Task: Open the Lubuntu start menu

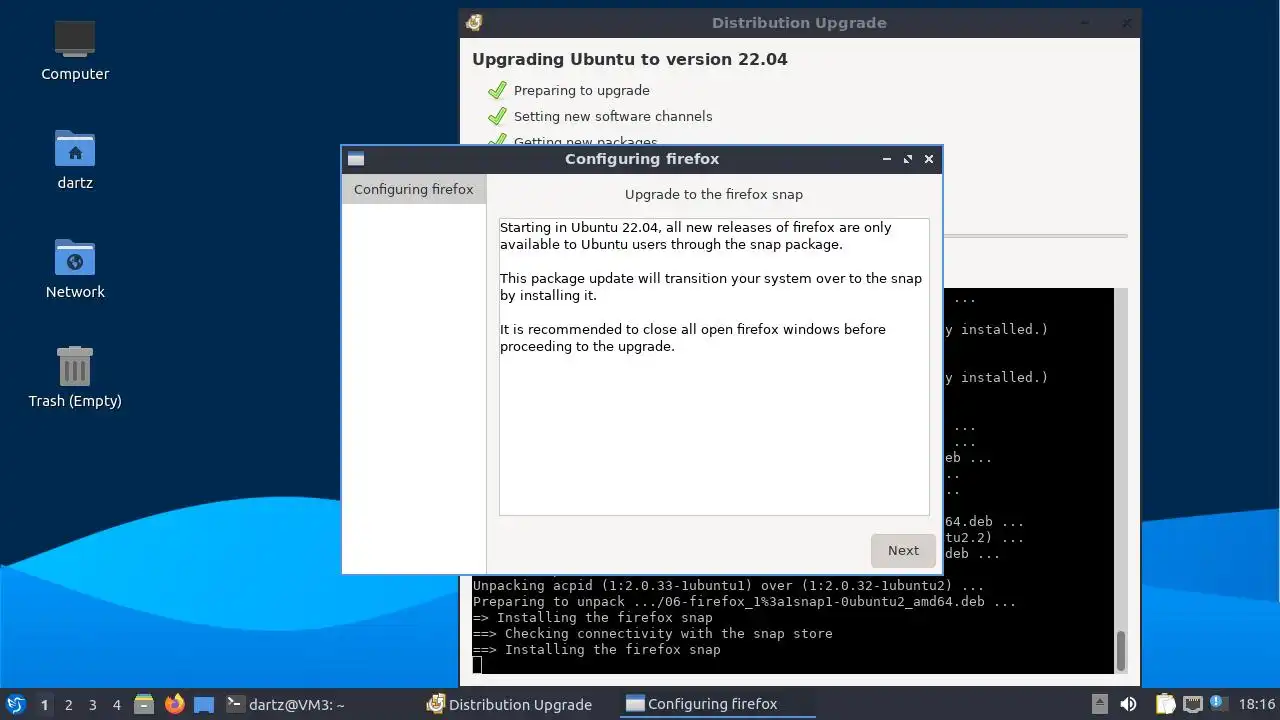Action: tap(15, 704)
